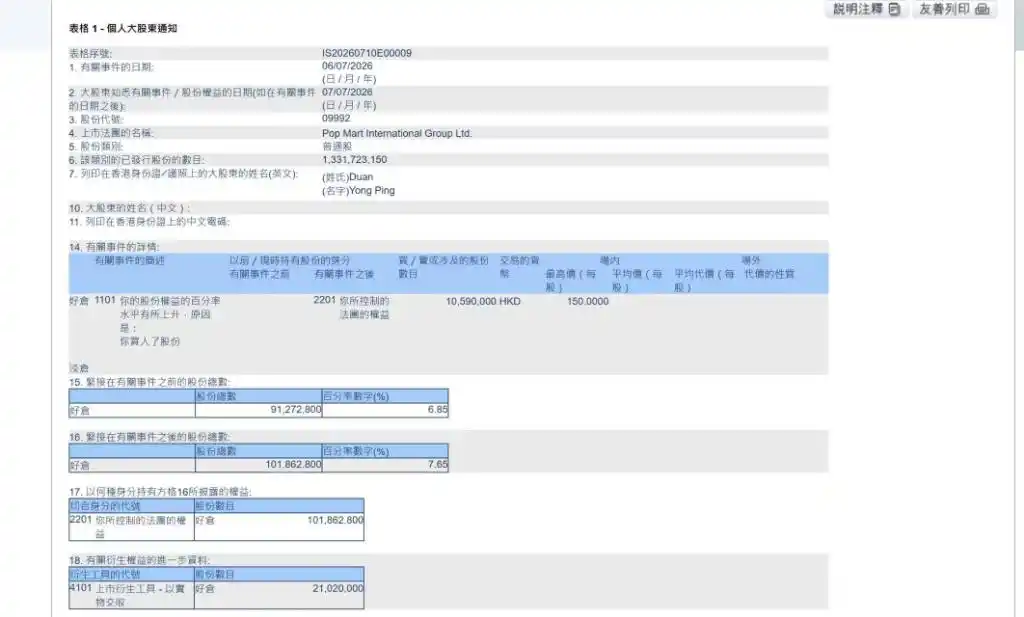The width and height of the screenshot is (1024, 617).
Task: Select the form serial number IS20260710E00009
Action: click(366, 53)
